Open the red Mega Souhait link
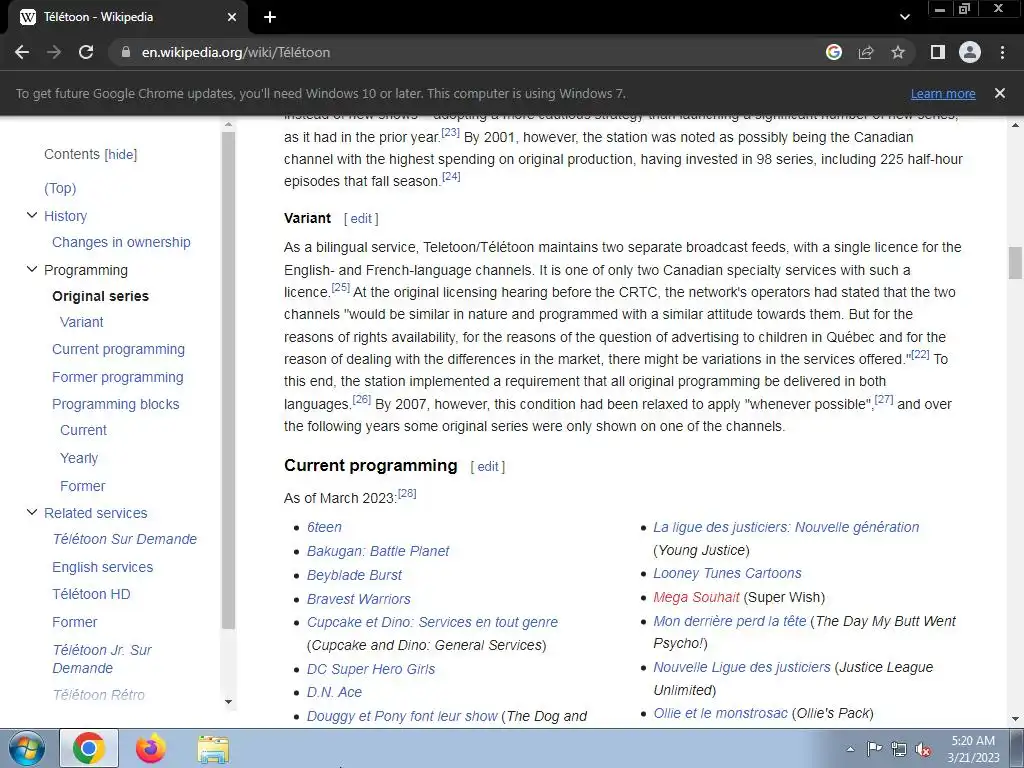1024x768 pixels. click(x=696, y=597)
